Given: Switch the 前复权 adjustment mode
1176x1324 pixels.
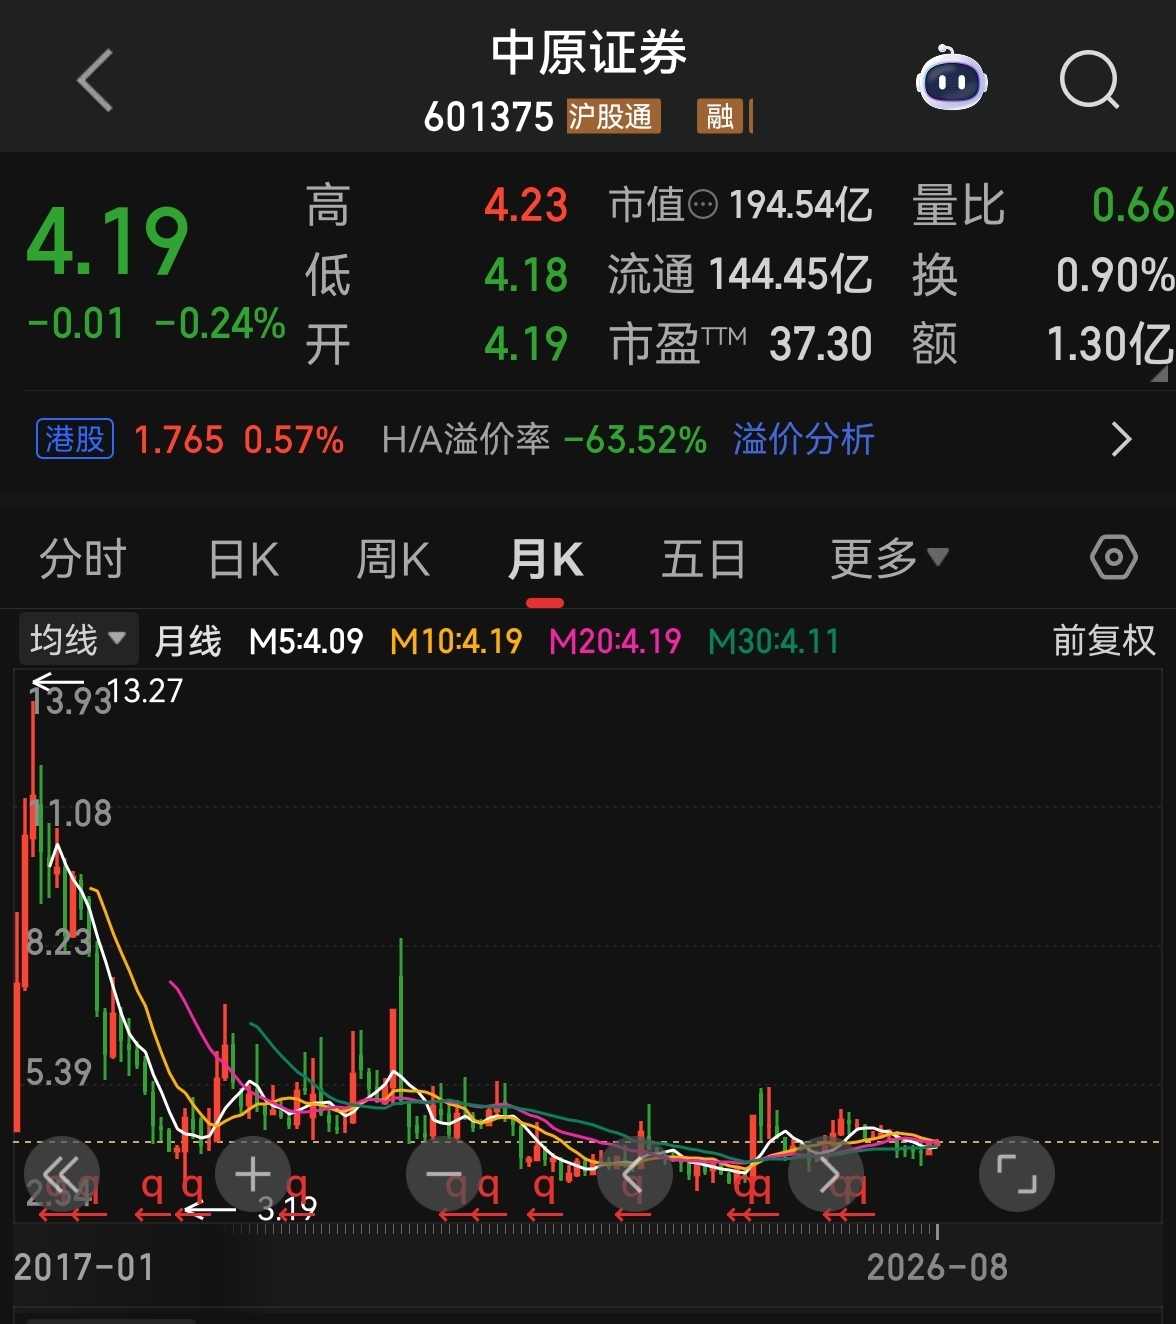Looking at the screenshot, I should [x=1104, y=640].
